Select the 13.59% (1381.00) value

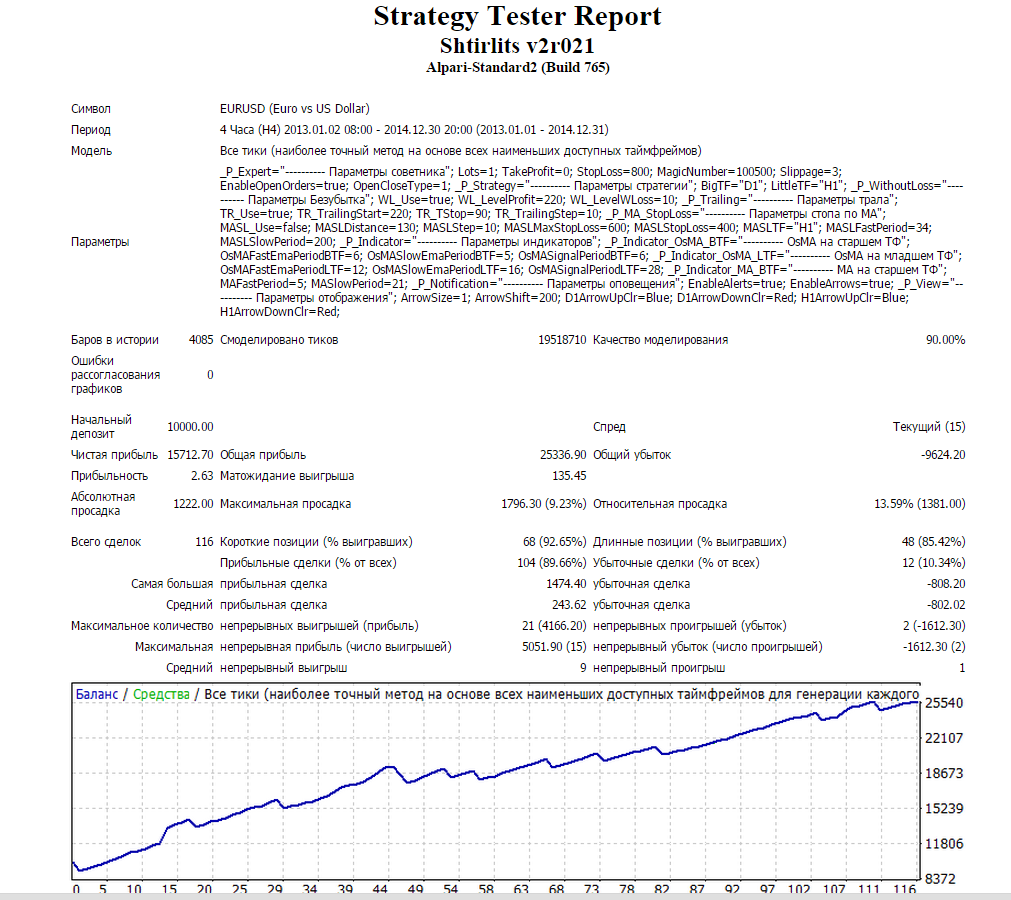(x=919, y=504)
